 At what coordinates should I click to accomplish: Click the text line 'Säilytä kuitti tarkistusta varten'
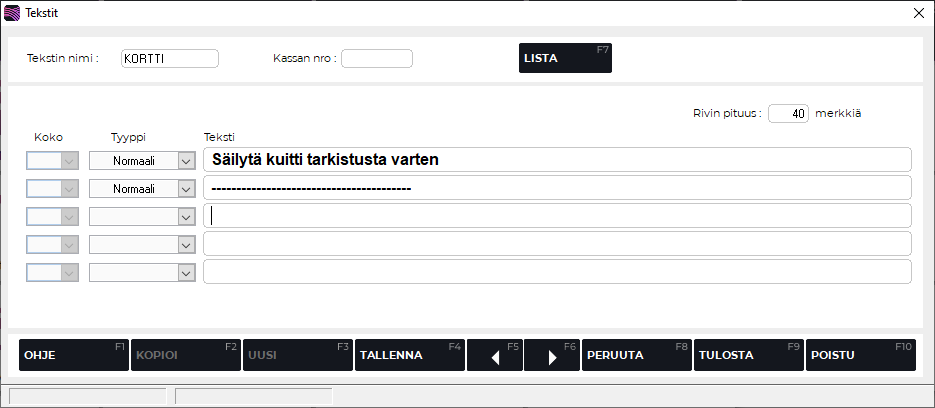556,160
